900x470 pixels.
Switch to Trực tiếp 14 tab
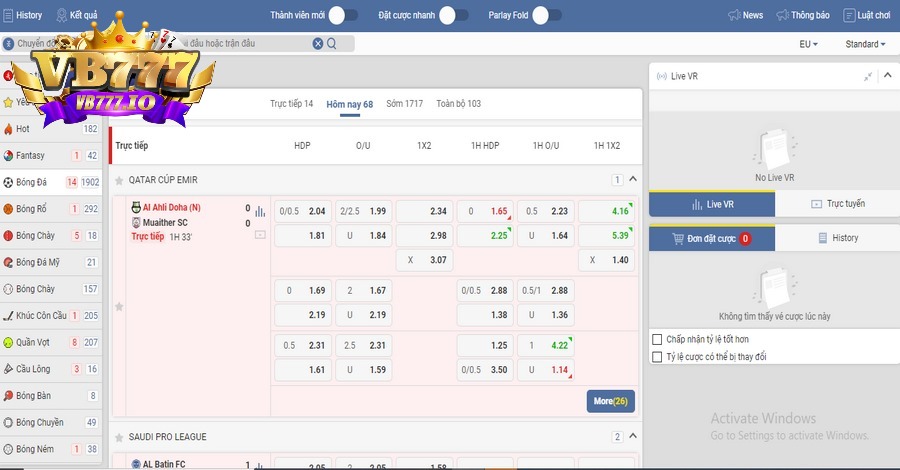click(292, 104)
